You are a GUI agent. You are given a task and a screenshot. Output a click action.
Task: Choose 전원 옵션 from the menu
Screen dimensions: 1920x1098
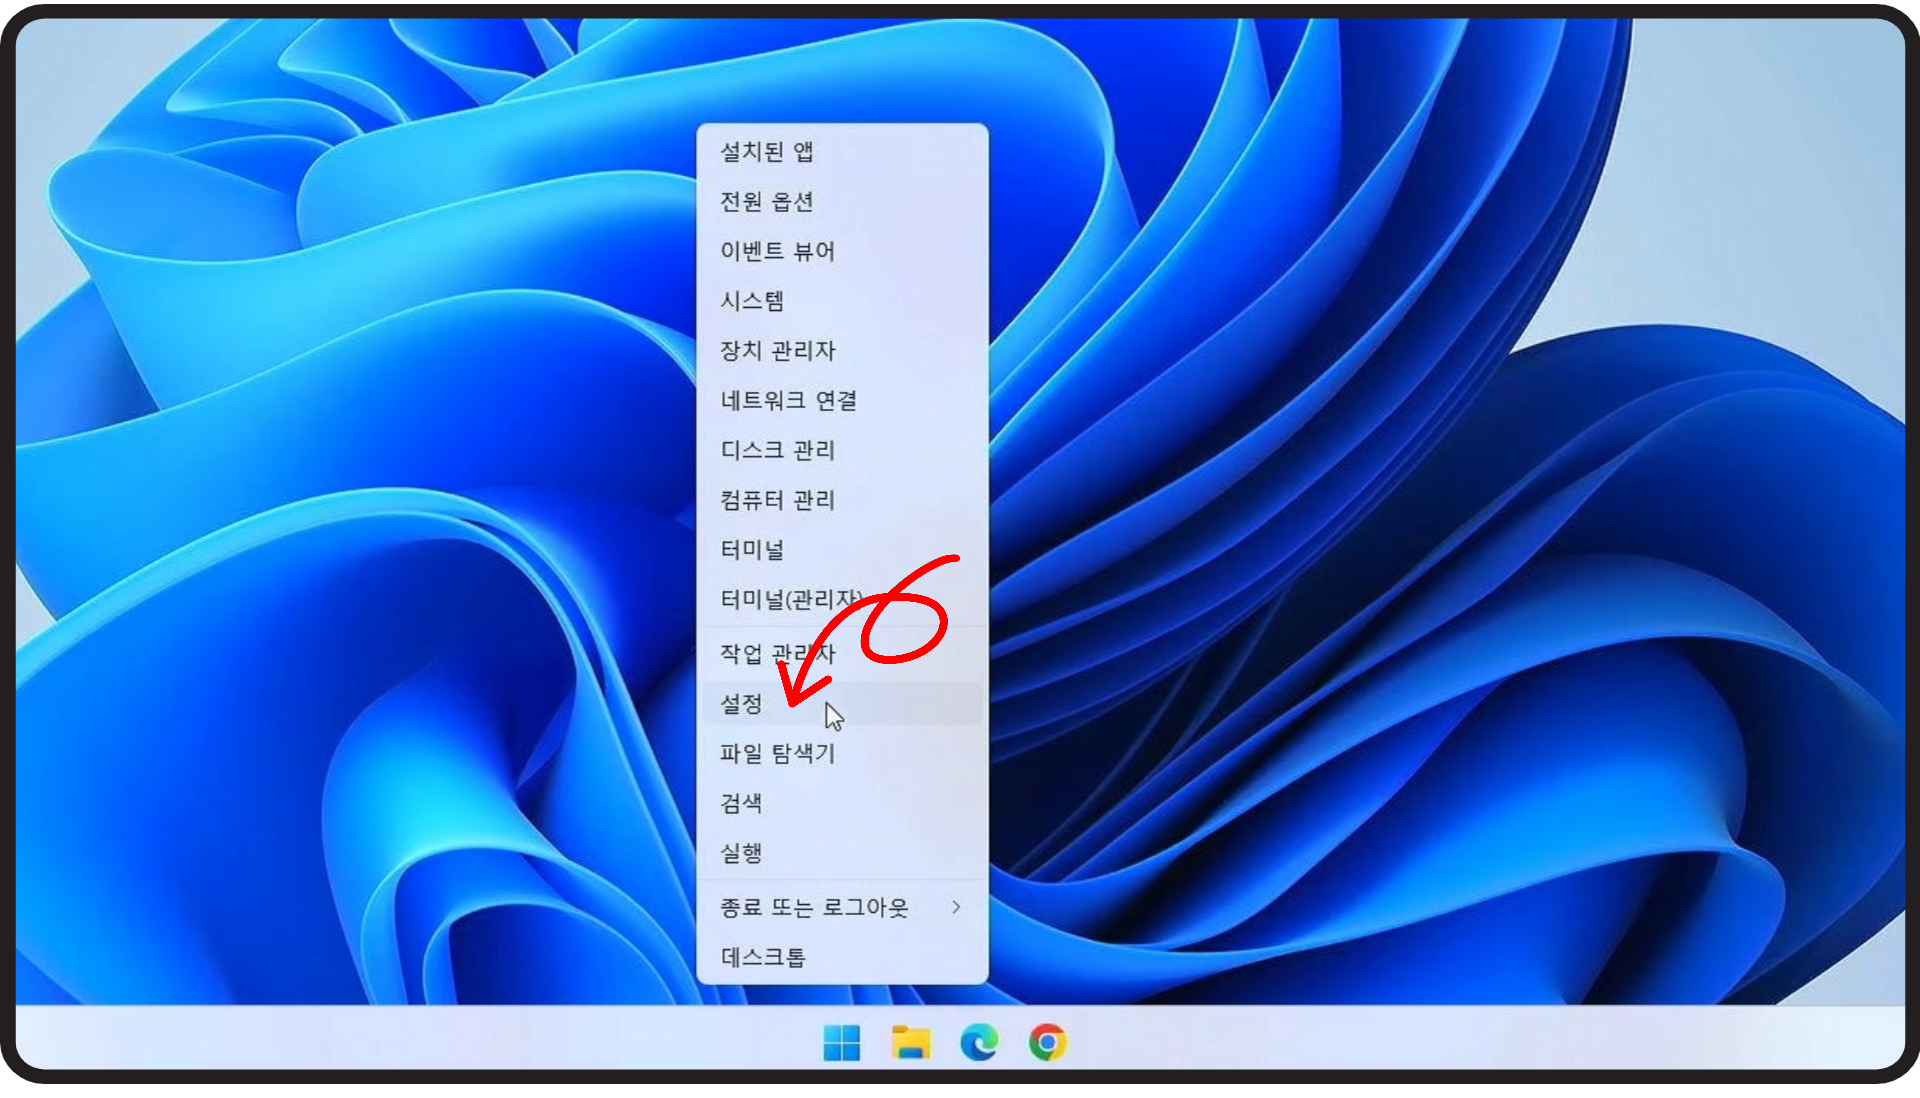click(767, 202)
